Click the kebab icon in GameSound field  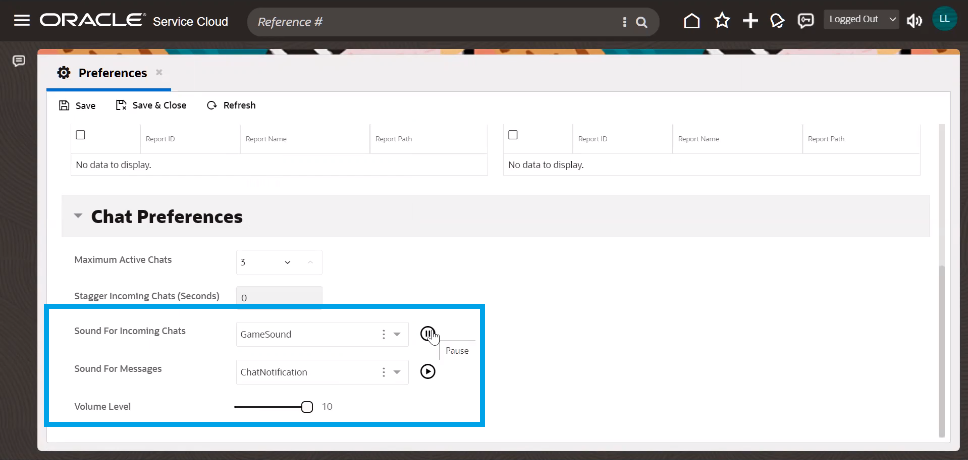coord(383,334)
